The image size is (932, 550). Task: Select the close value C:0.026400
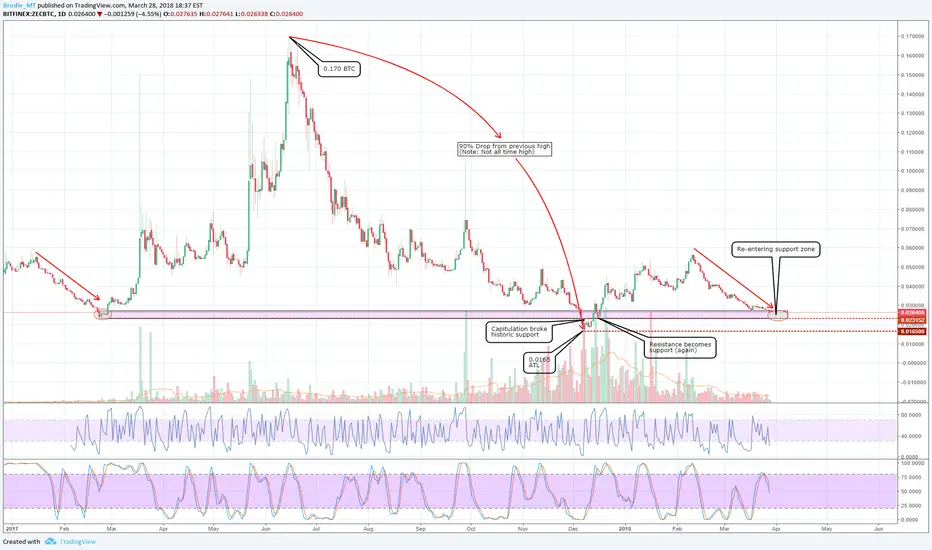[x=286, y=13]
